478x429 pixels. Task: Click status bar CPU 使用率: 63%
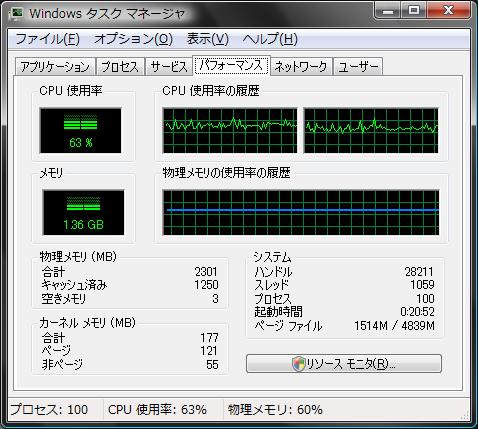157,409
